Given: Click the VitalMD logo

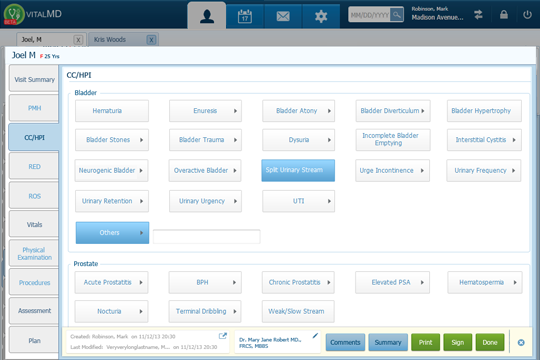Looking at the screenshot, I should 33,14.
